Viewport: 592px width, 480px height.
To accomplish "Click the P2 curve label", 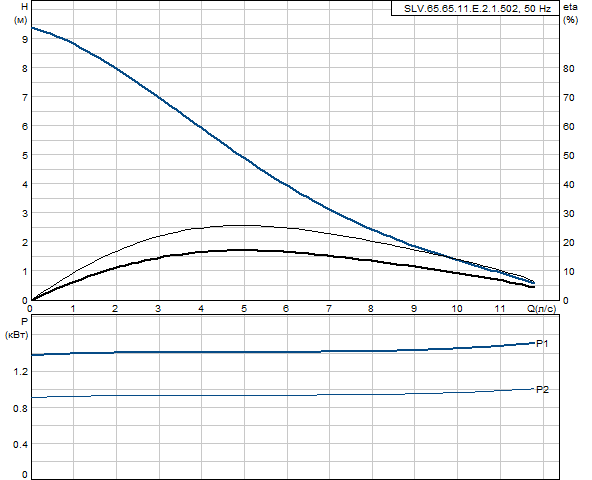I will tap(542, 389).
